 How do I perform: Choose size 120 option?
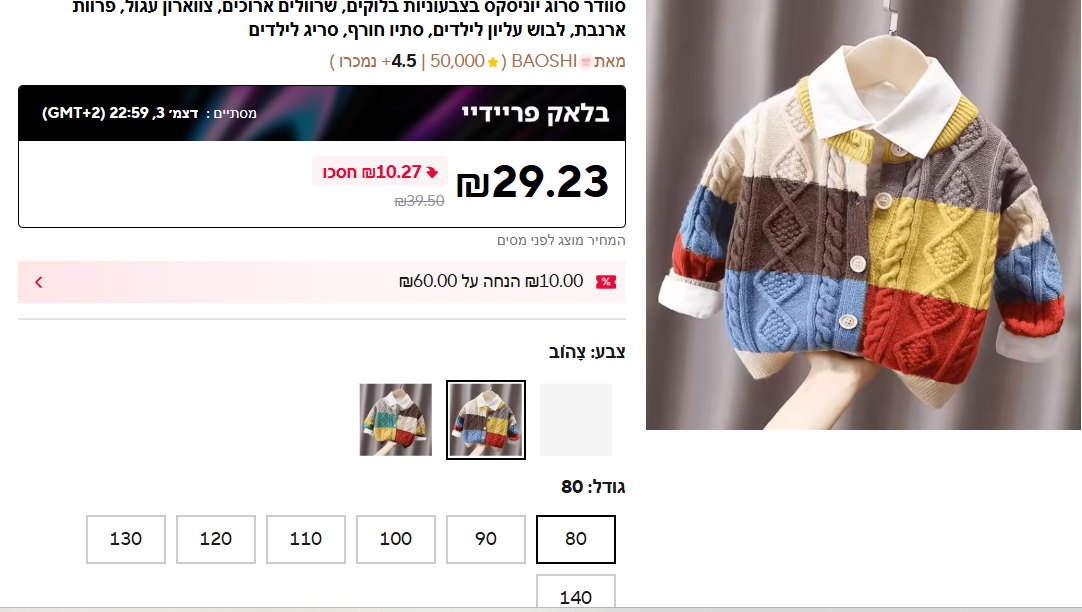point(215,539)
